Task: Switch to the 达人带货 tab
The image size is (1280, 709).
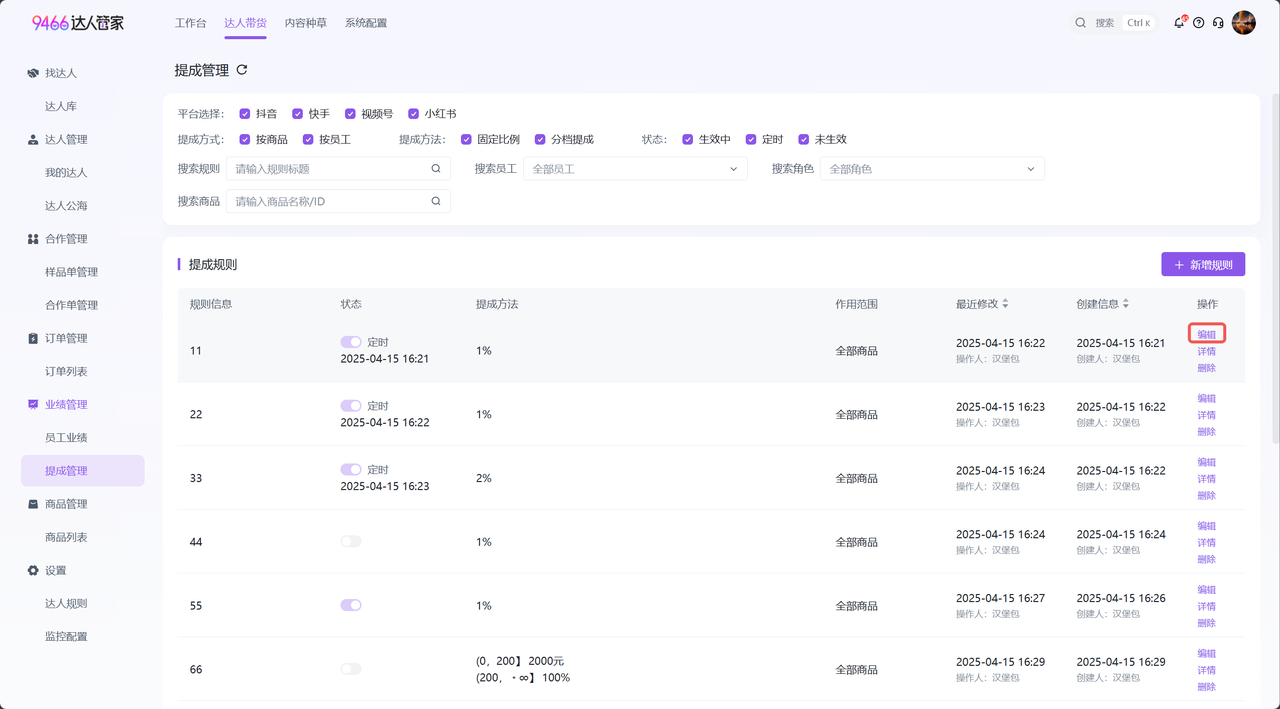Action: pos(245,22)
